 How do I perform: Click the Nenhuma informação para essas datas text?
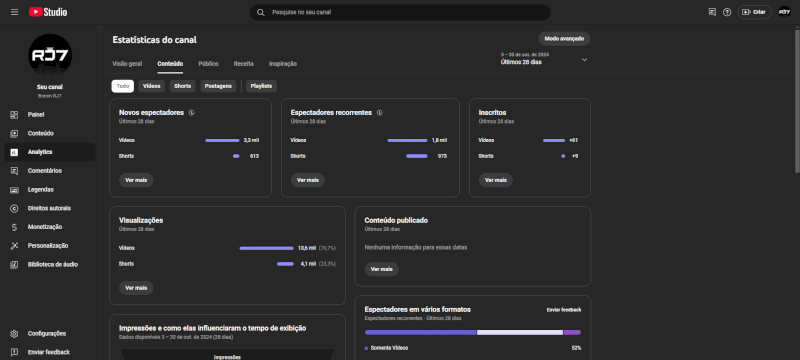pos(416,247)
